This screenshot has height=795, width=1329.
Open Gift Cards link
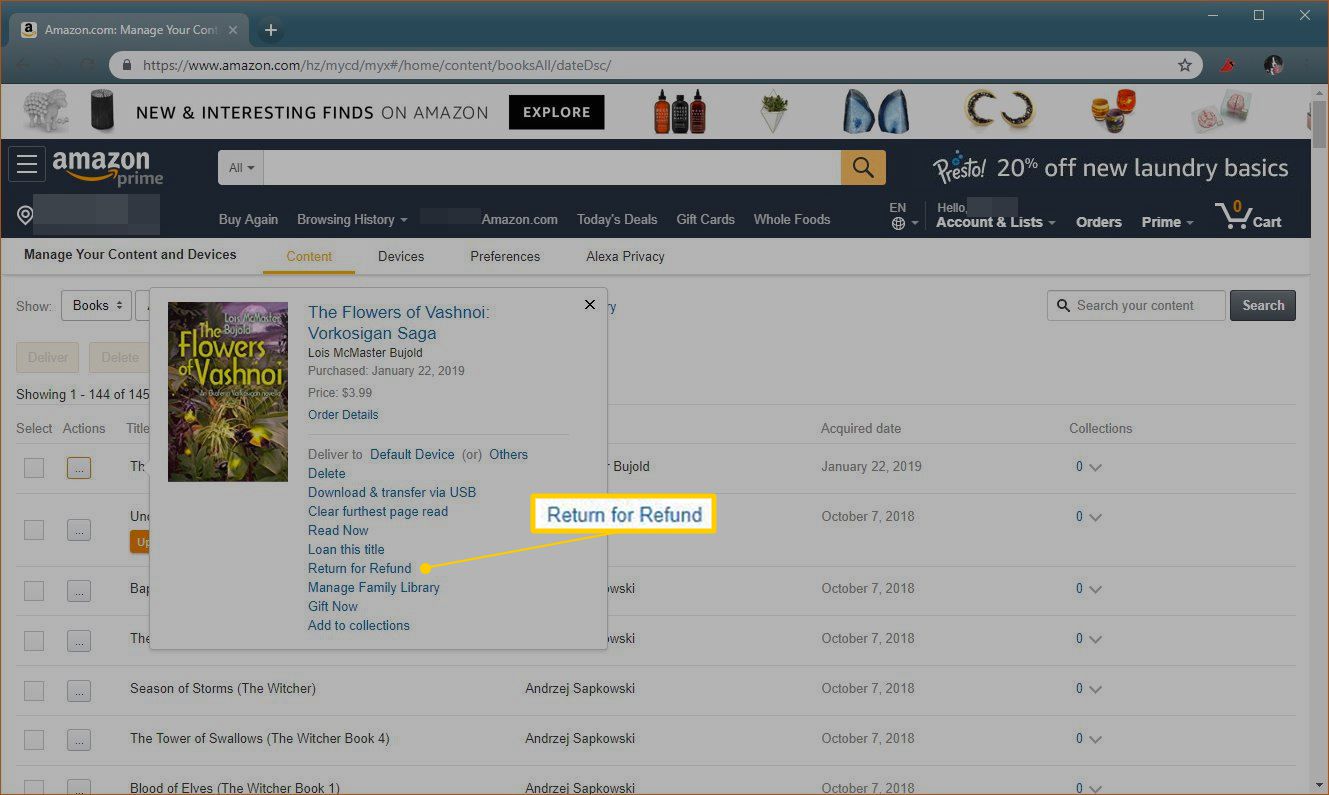(705, 219)
